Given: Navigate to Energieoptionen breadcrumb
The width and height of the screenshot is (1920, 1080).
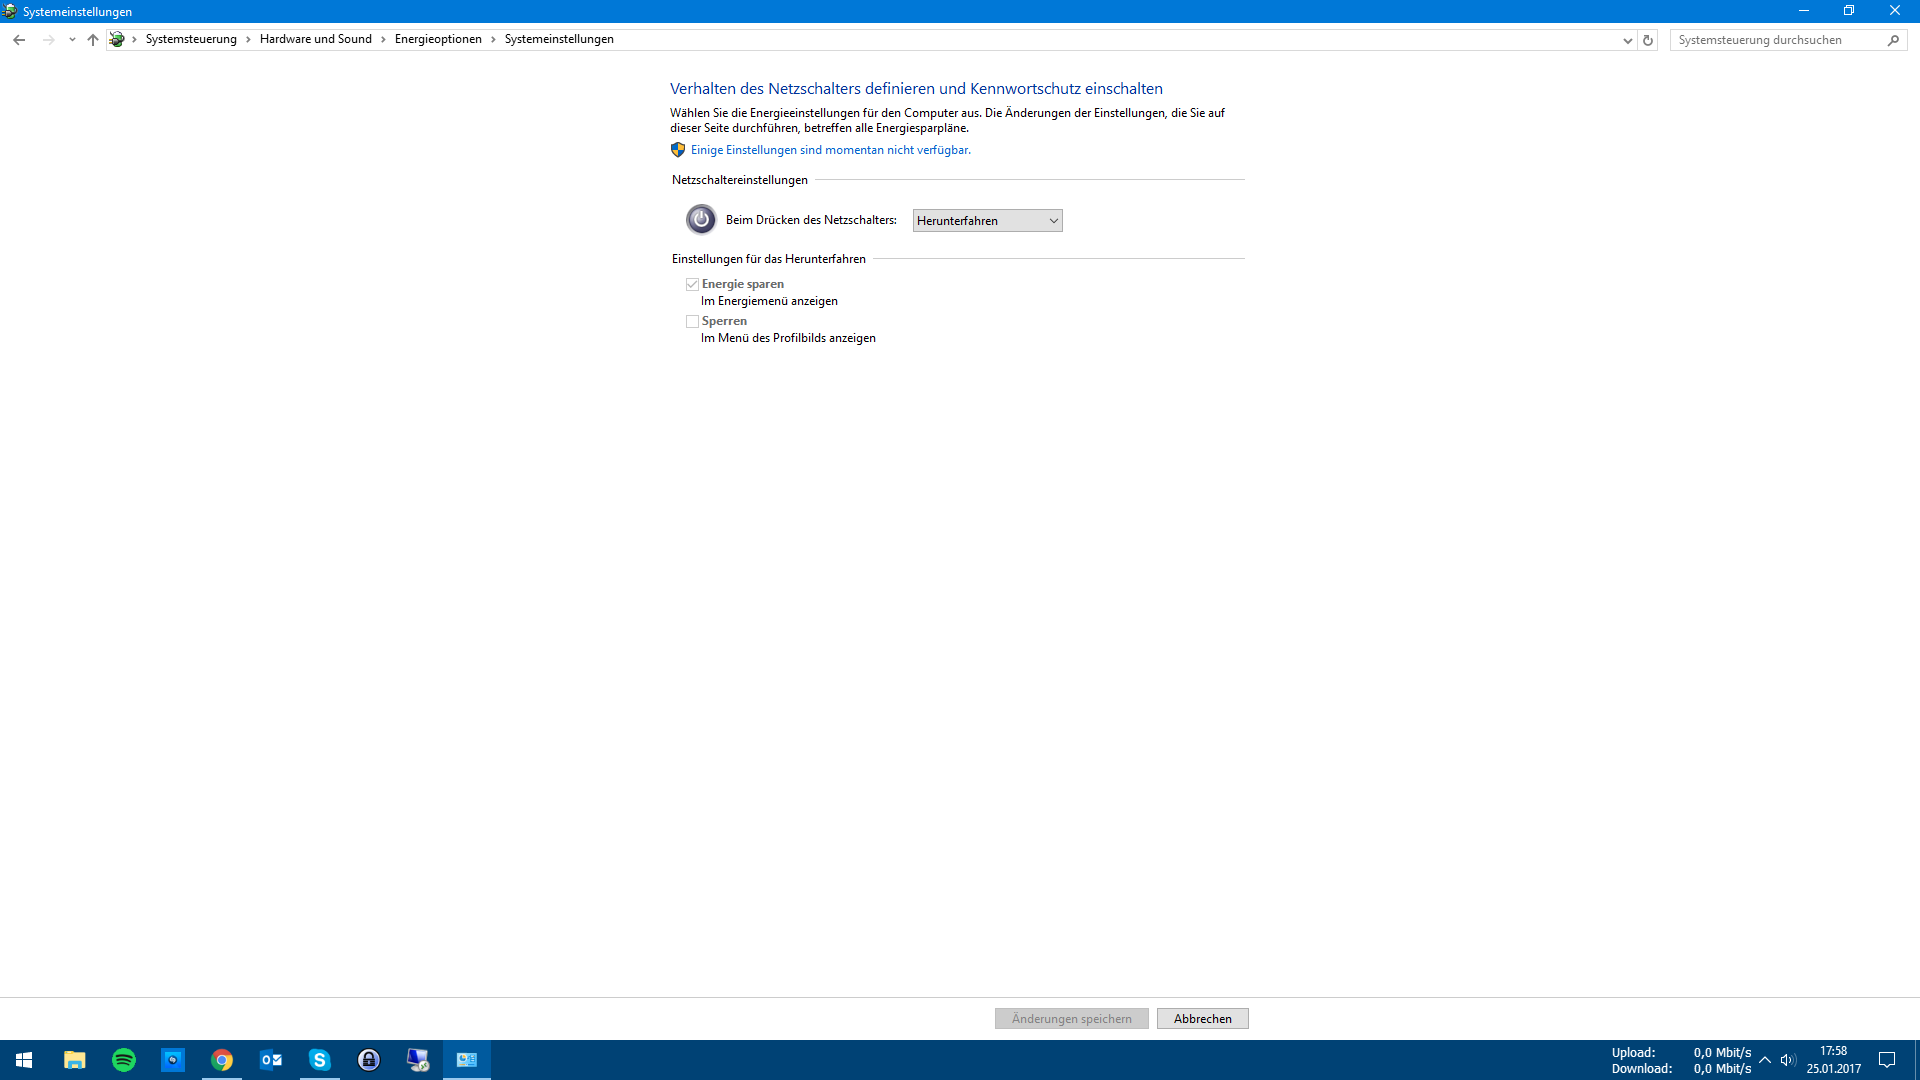Looking at the screenshot, I should click(438, 39).
